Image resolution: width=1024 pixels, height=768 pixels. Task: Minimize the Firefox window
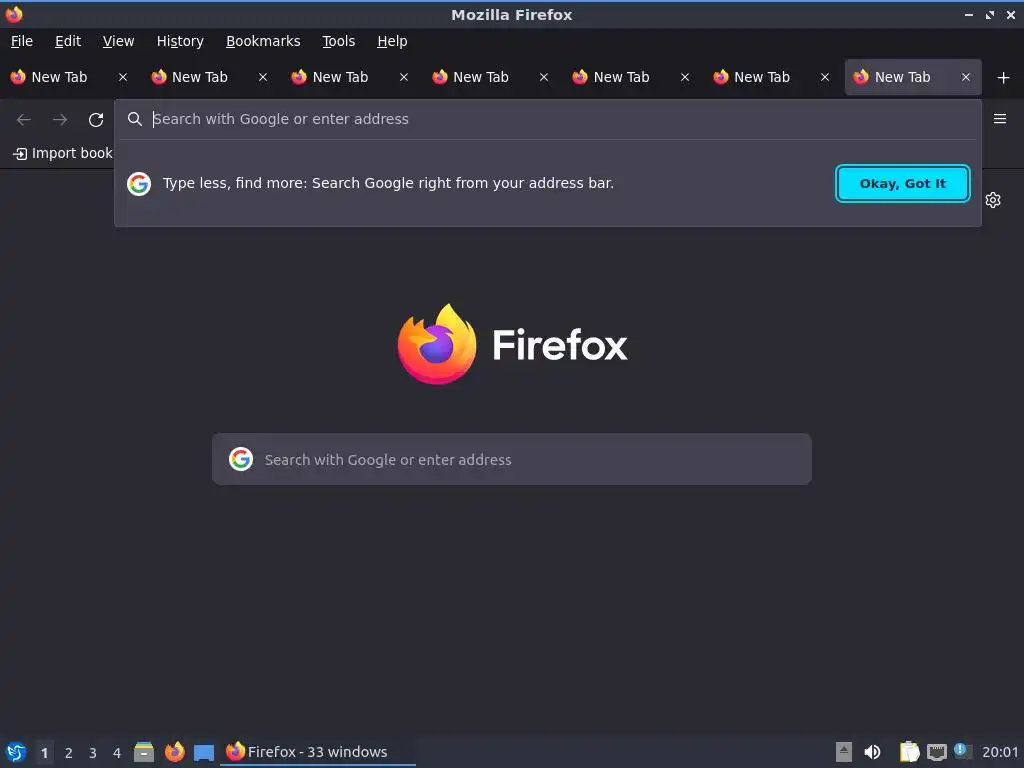(x=968, y=14)
